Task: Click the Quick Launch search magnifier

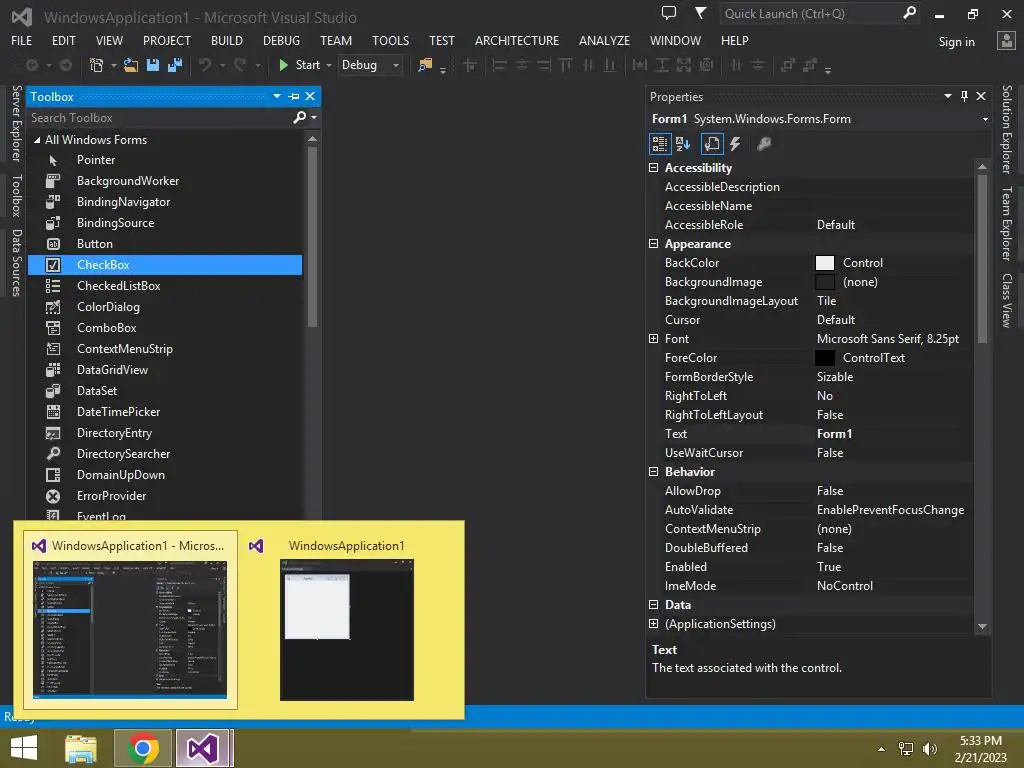Action: (x=909, y=13)
